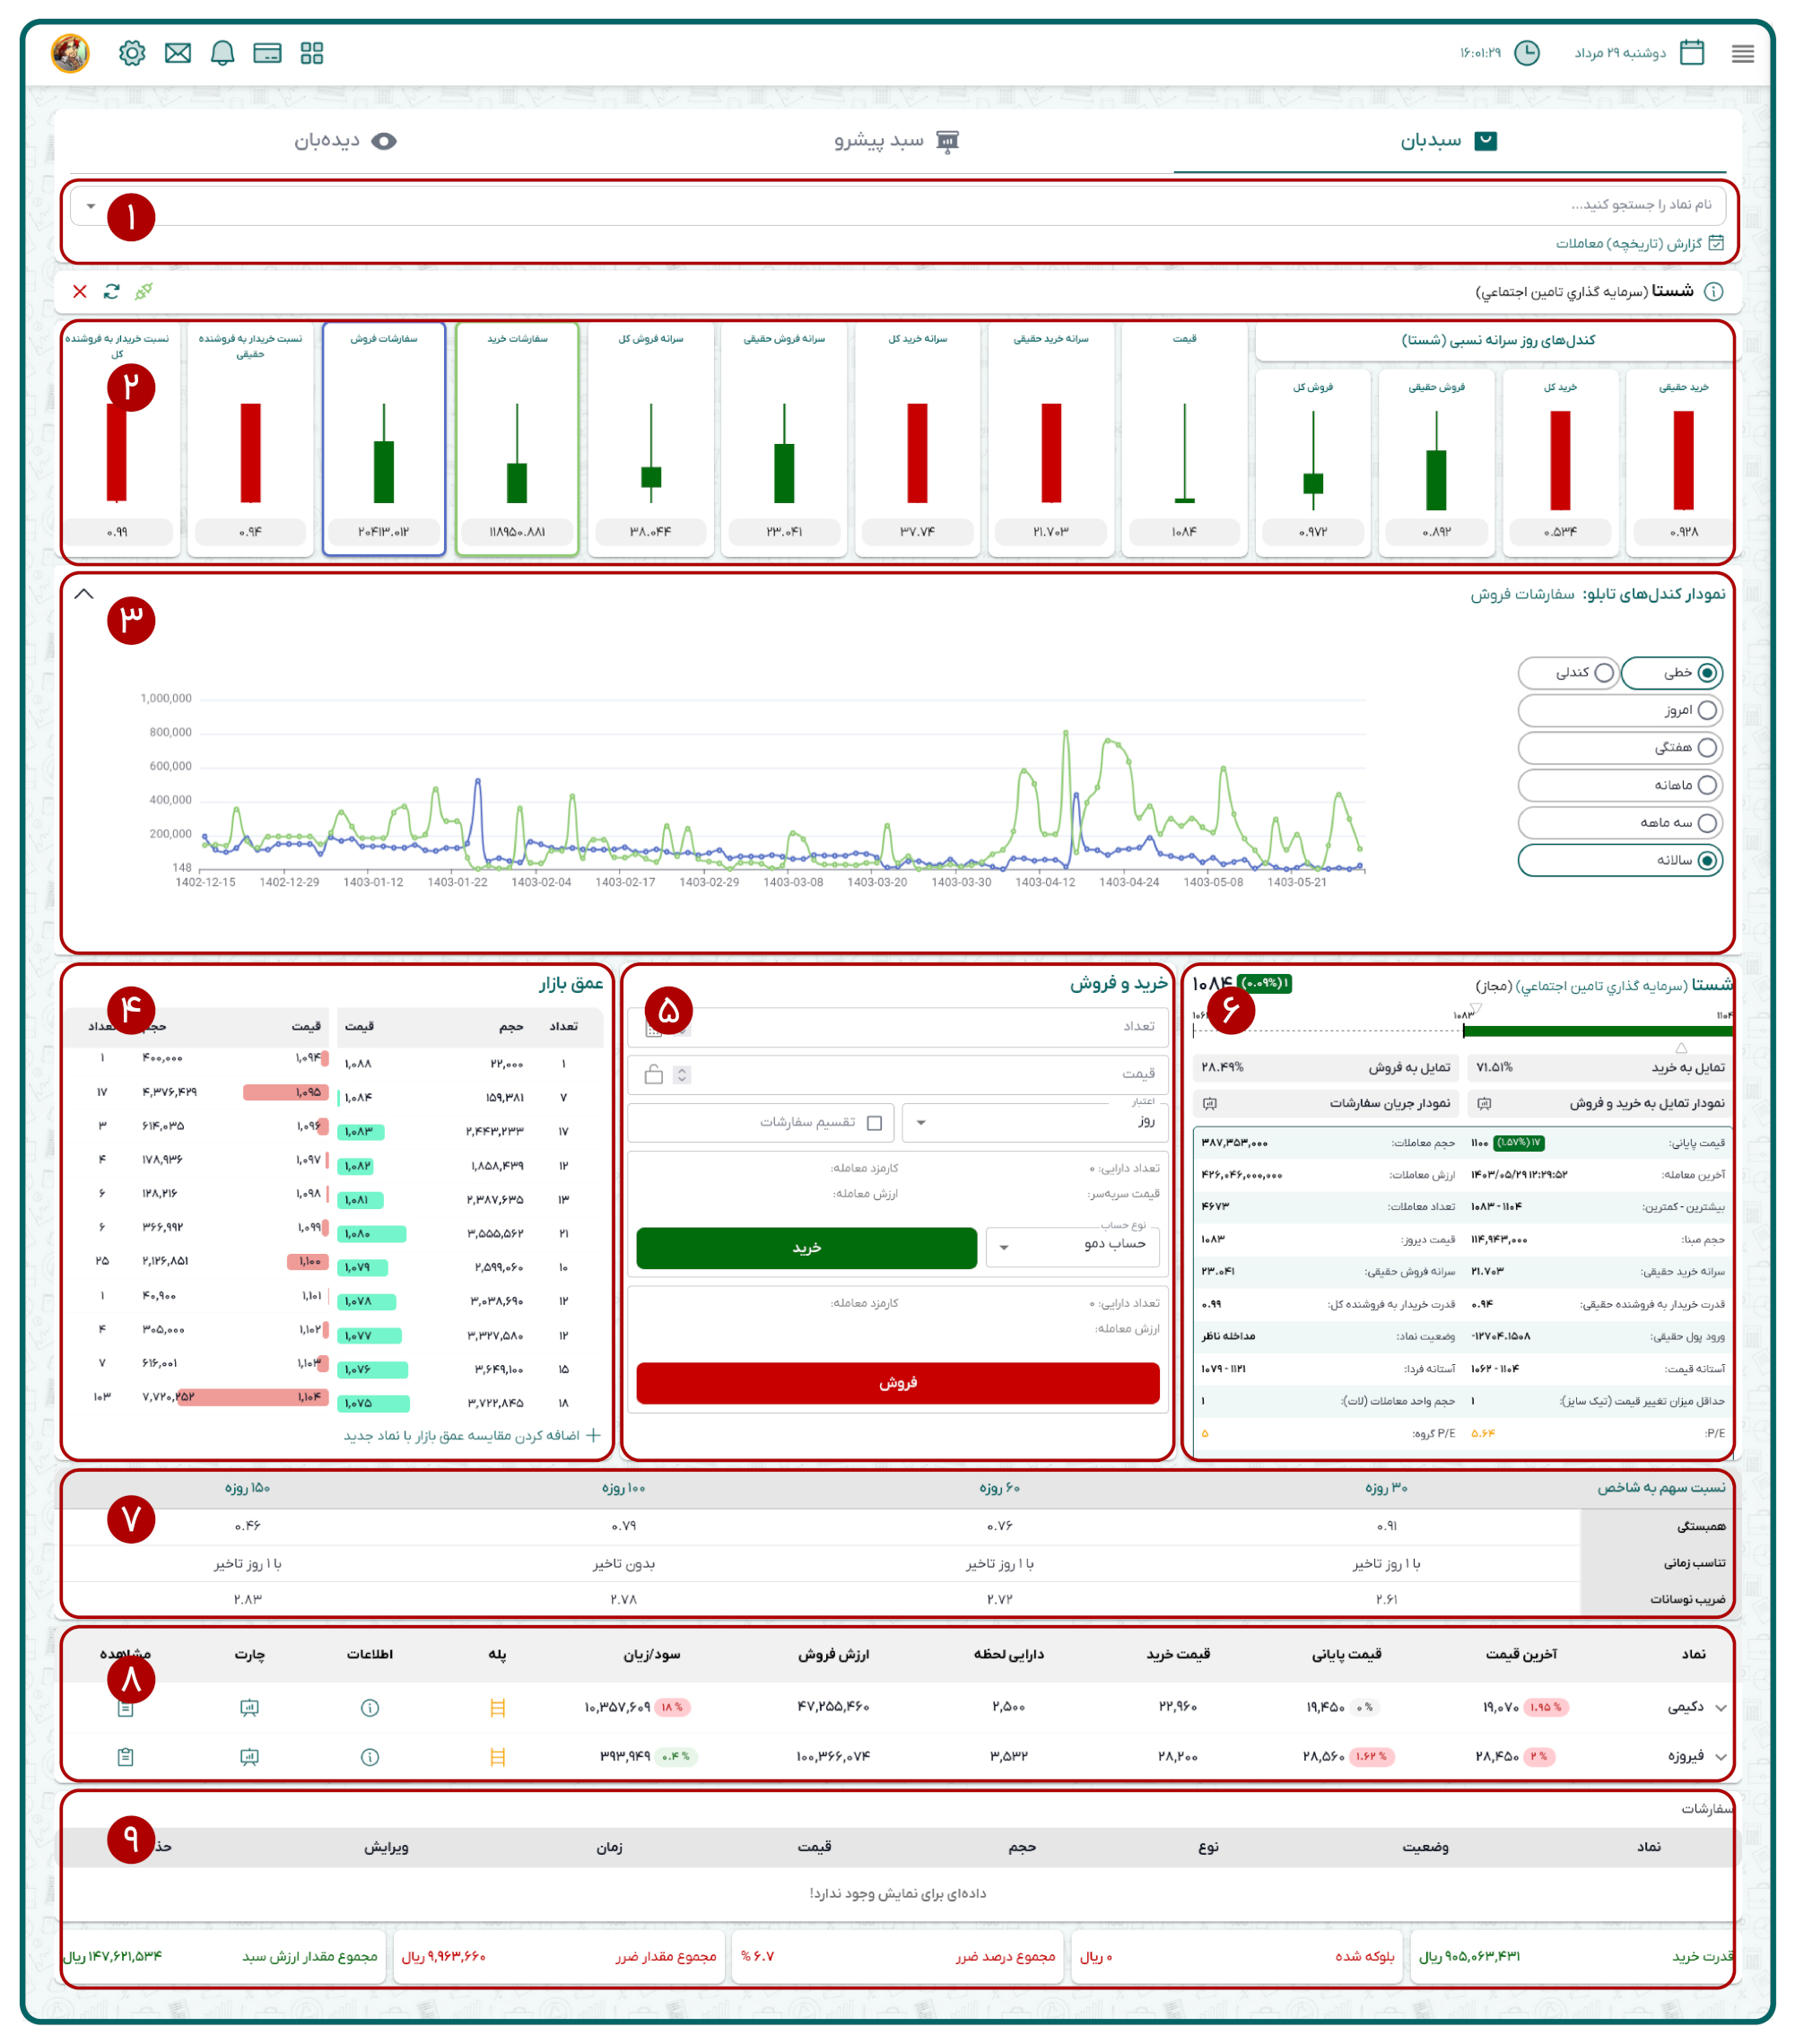Click the ladder (پله) icon for فیروزه
Image resolution: width=1795 pixels, height=2044 pixels.
pyautogui.click(x=497, y=1756)
